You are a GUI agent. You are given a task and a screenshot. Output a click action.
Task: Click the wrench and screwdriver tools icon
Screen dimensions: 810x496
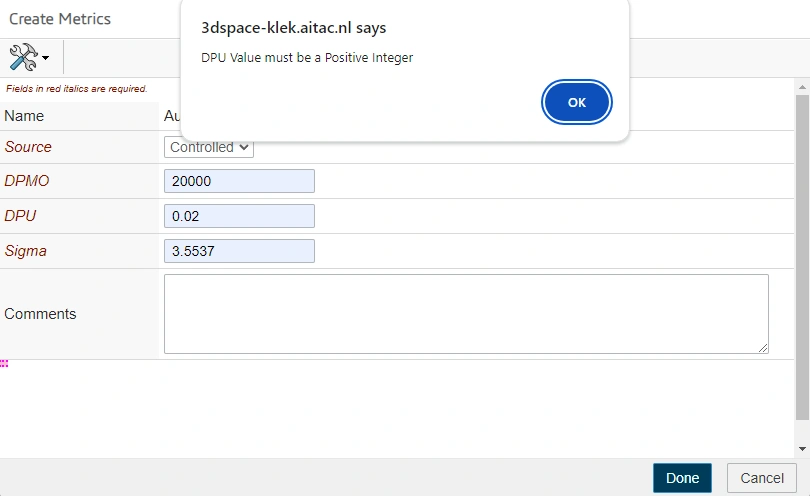[x=24, y=57]
